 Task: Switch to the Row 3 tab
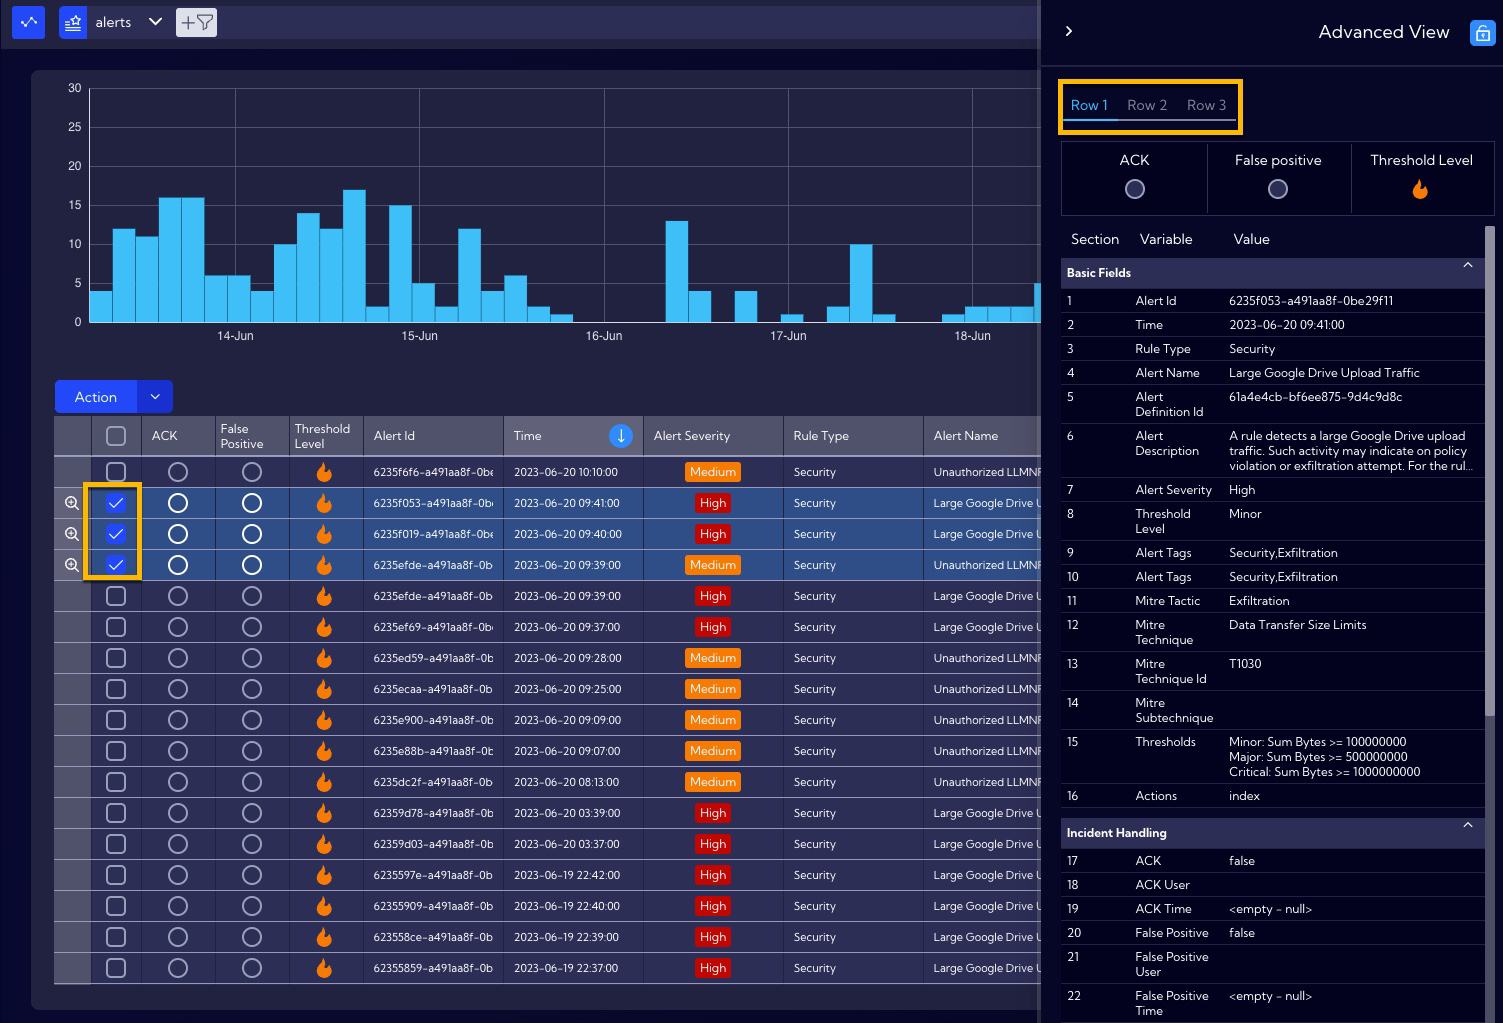coord(1206,105)
